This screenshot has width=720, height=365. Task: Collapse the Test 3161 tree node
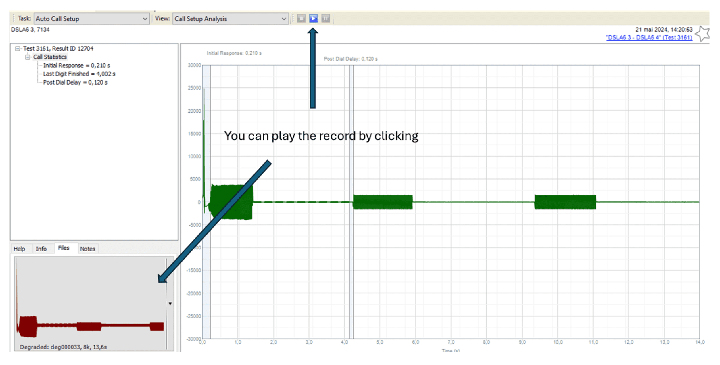tap(17, 49)
